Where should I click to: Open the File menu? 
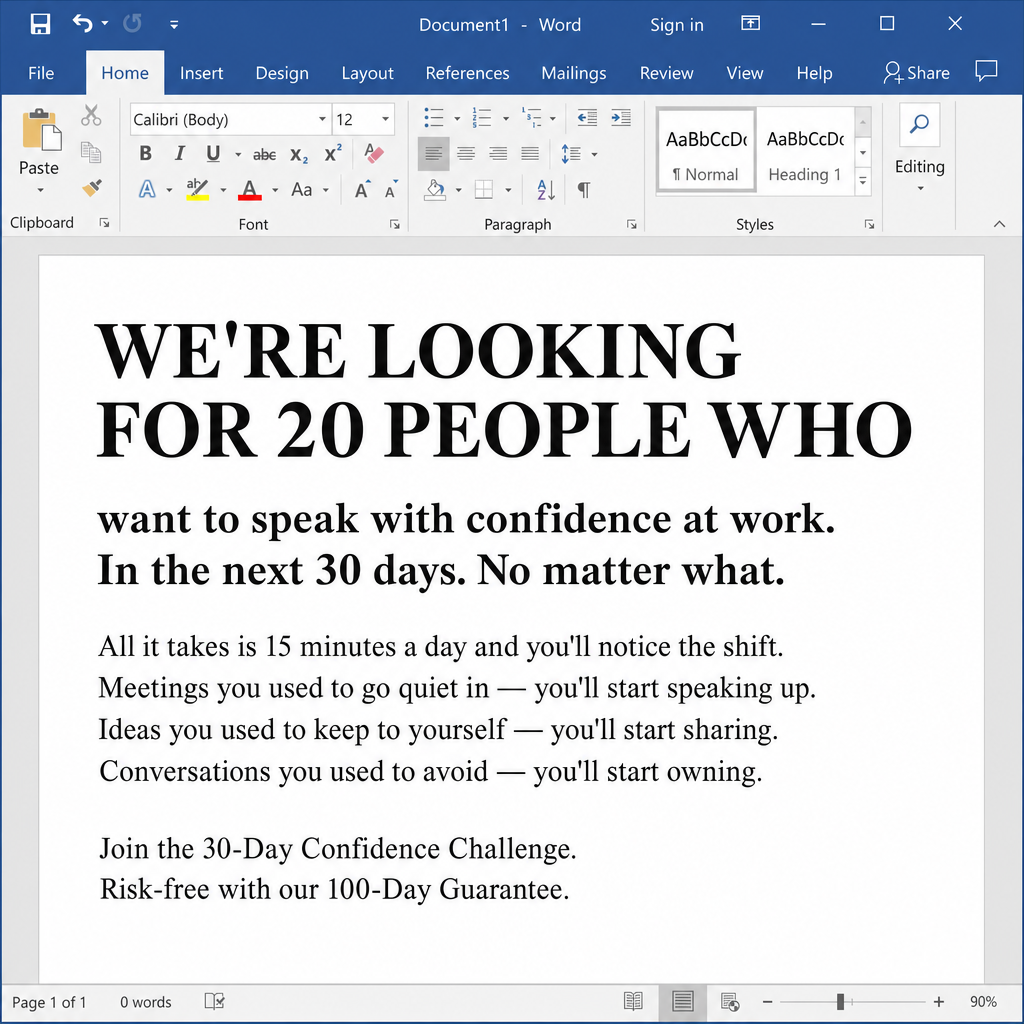click(40, 72)
